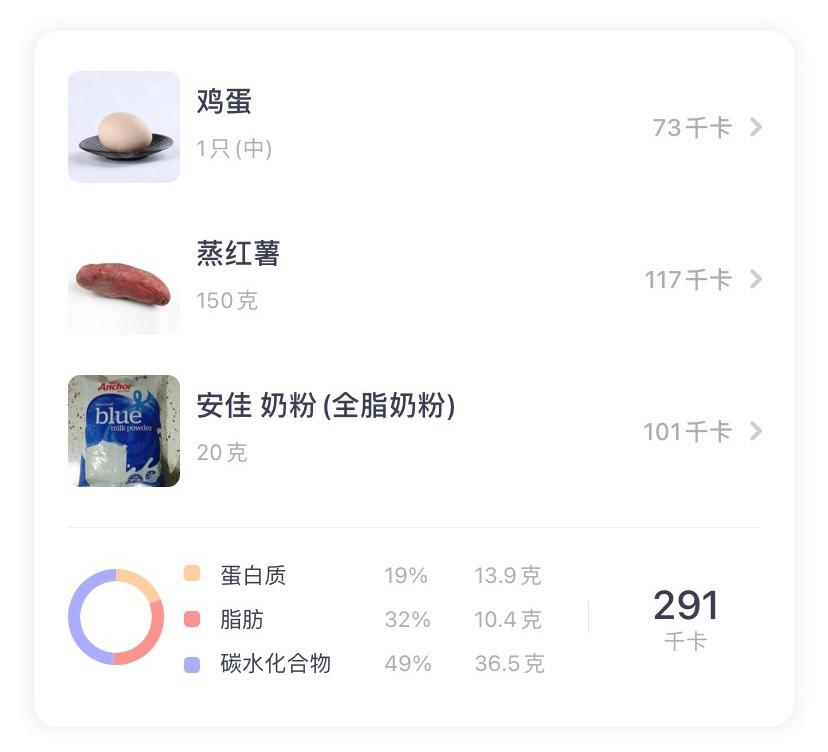
Task: Click the 碳水化合物 nutrient label
Action: [275, 663]
